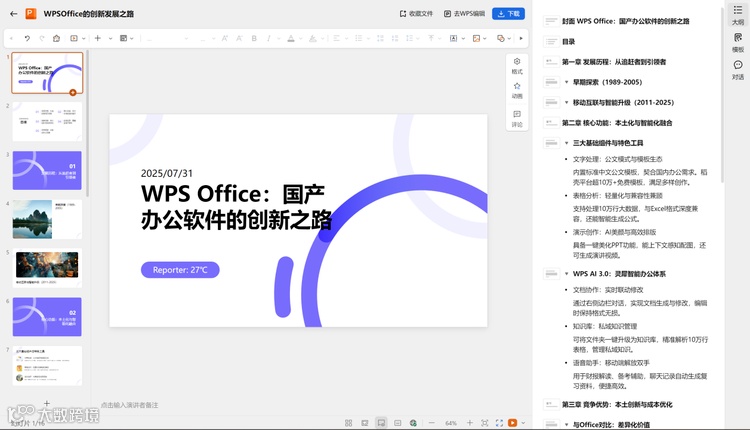Click the zoom in plus button
The width and height of the screenshot is (750, 430).
pos(470,423)
